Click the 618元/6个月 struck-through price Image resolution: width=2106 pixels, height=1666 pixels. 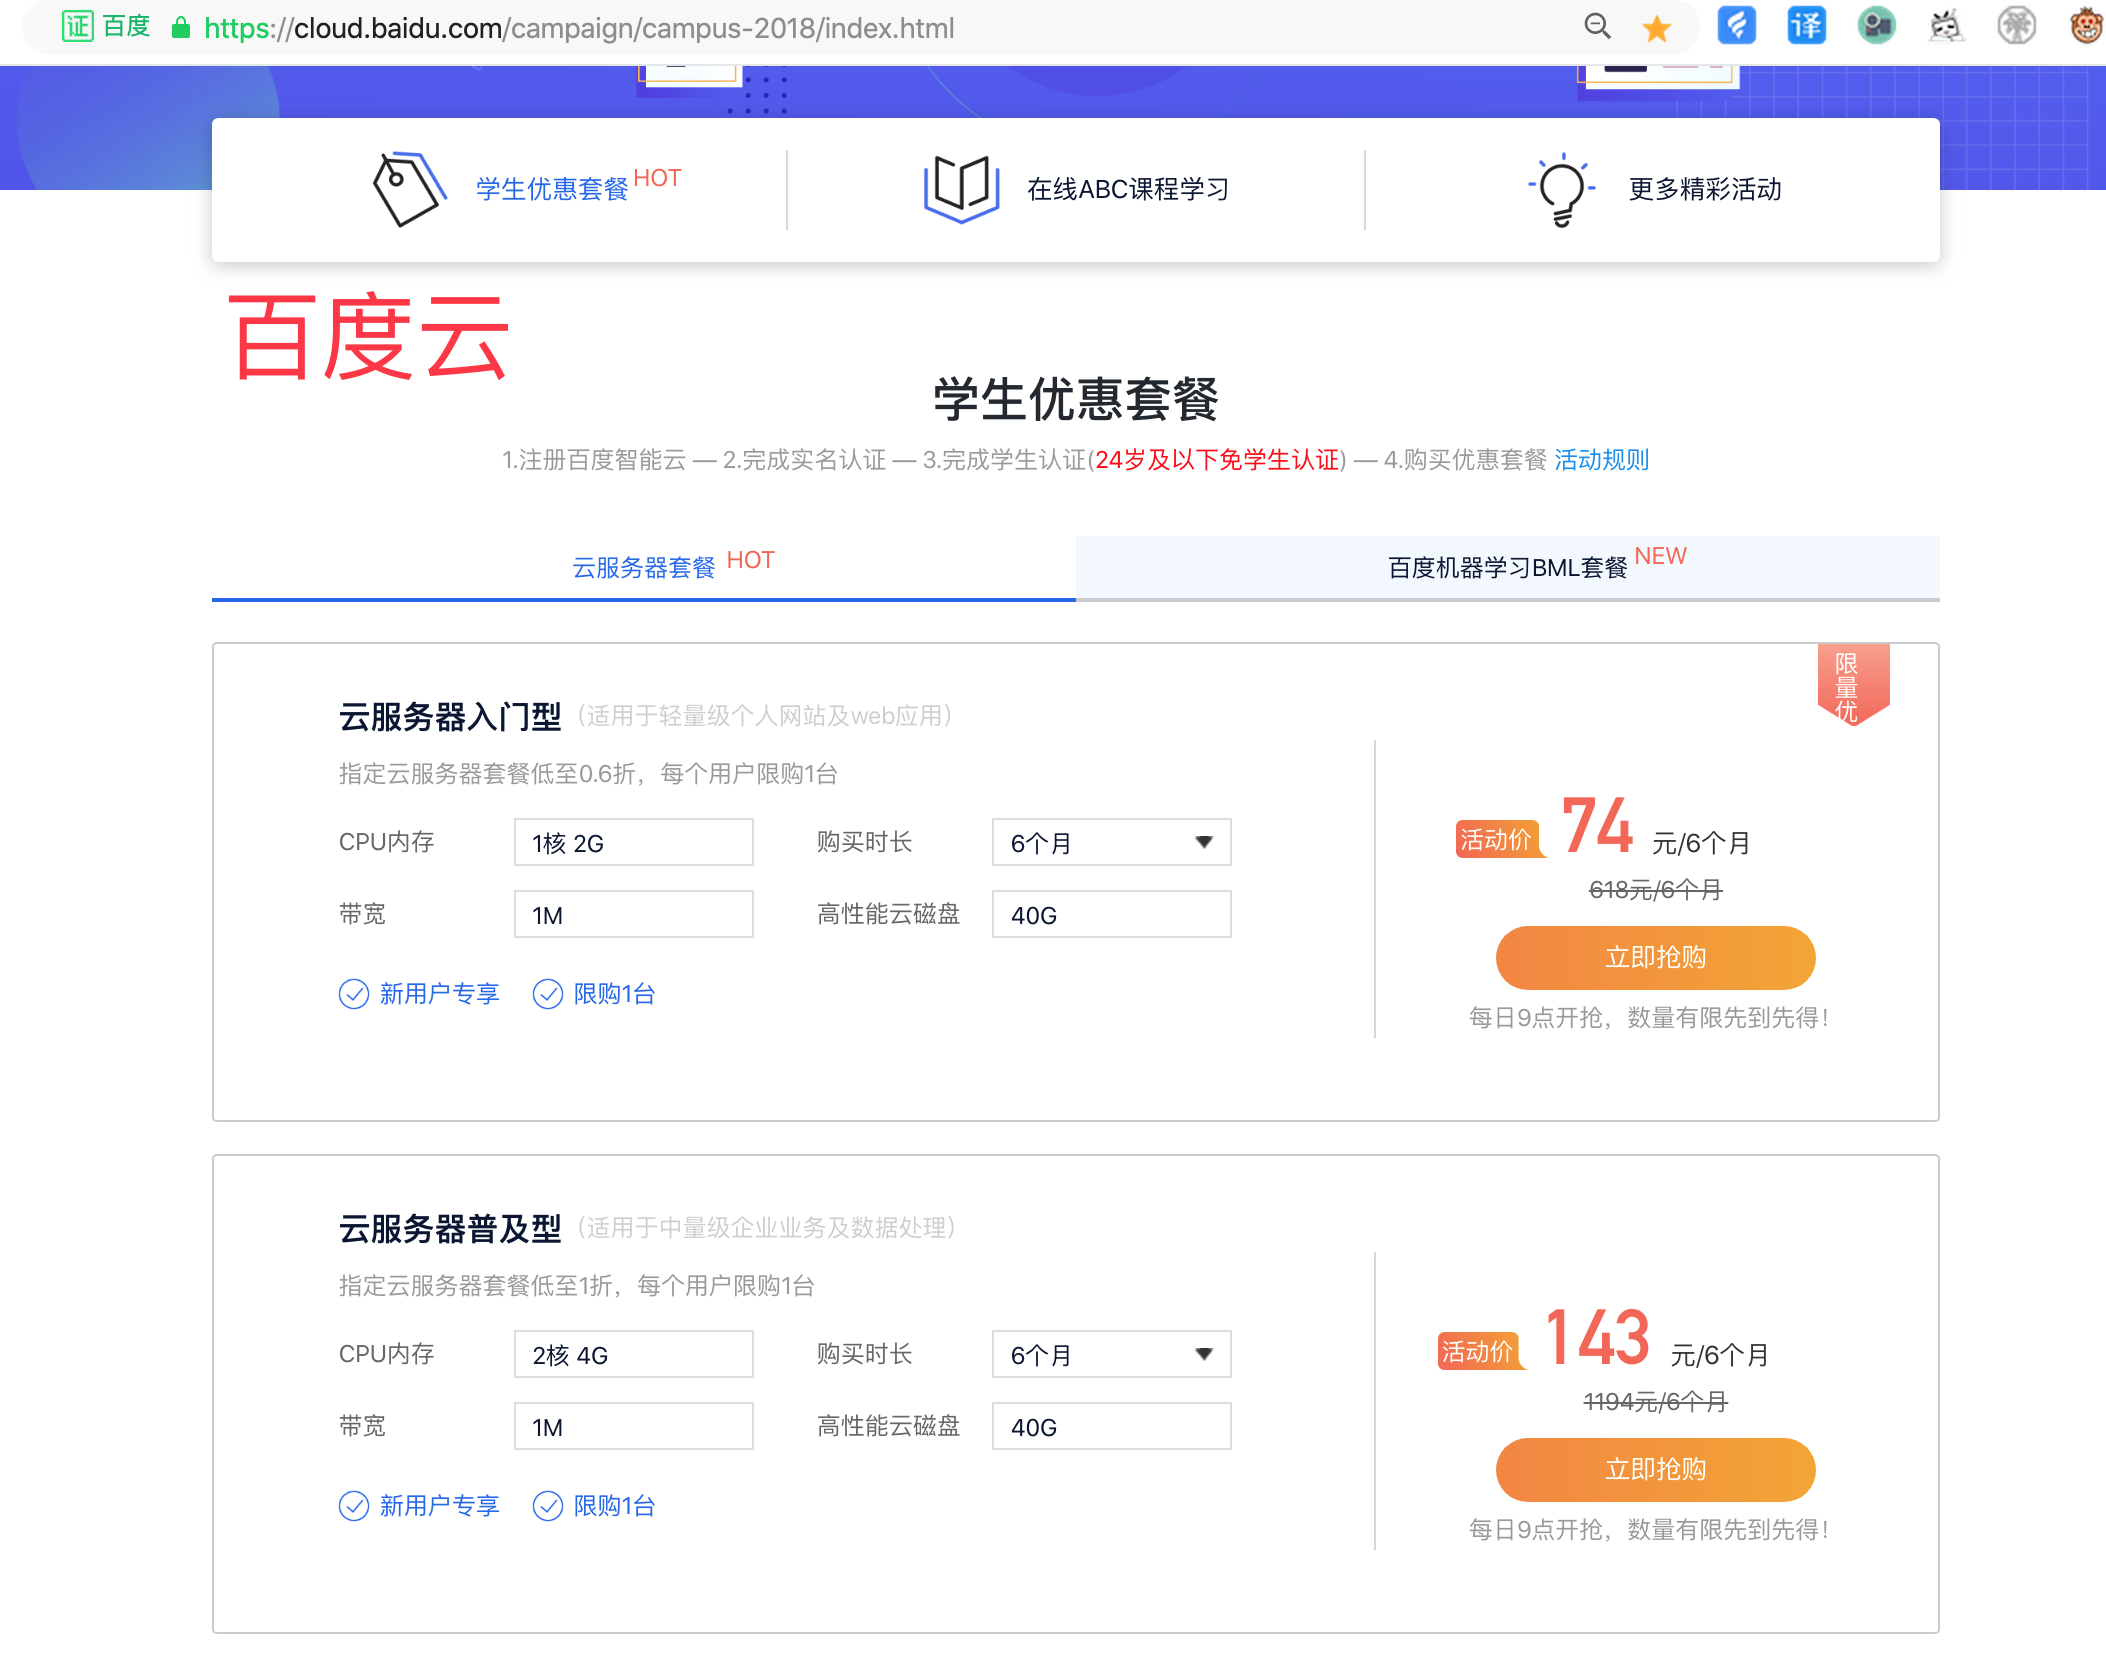tap(1655, 890)
